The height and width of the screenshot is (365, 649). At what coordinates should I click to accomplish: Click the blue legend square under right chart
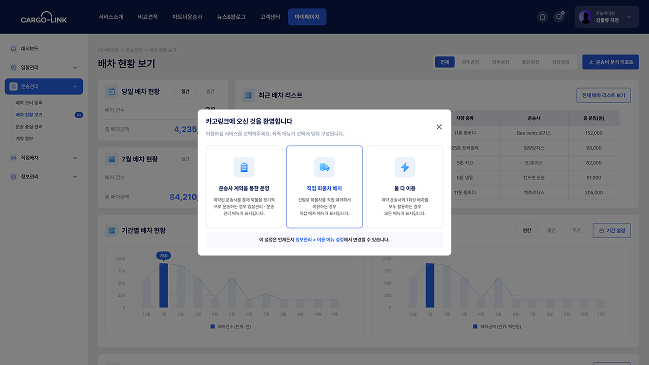[x=475, y=327]
